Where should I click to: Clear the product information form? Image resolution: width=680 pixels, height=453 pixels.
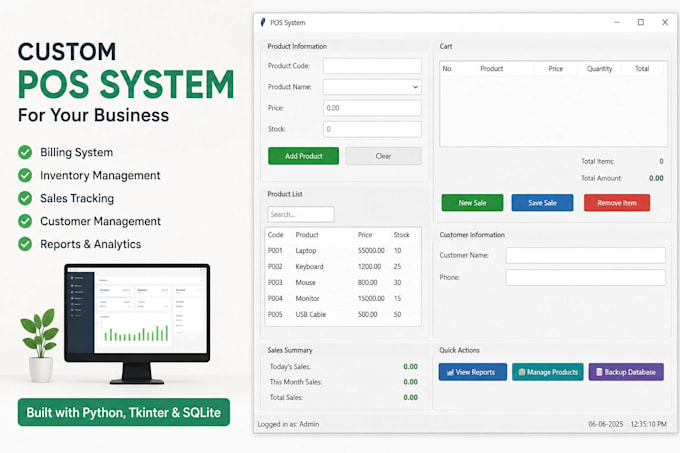pos(383,156)
